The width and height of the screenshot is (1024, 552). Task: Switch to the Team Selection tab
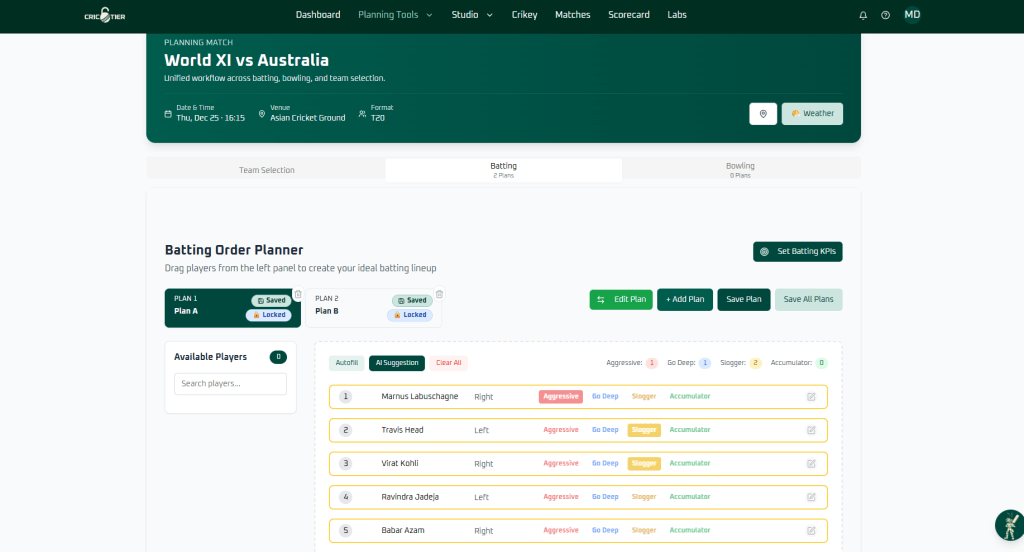point(266,170)
